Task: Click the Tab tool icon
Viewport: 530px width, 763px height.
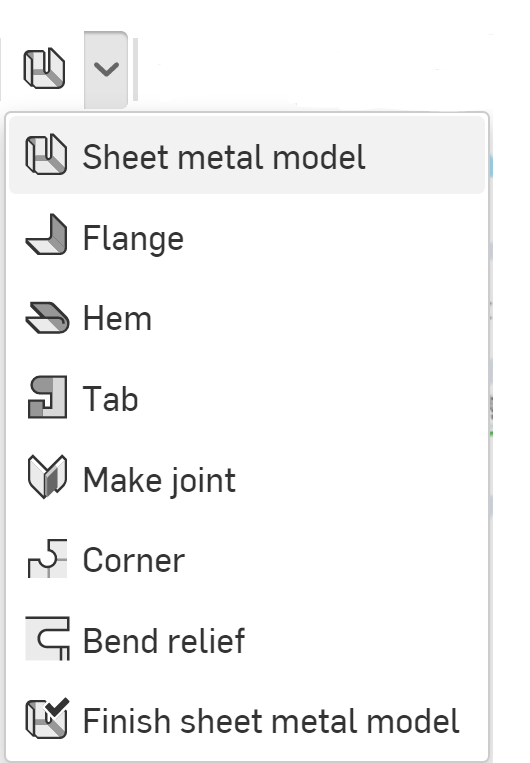Action: [x=47, y=397]
